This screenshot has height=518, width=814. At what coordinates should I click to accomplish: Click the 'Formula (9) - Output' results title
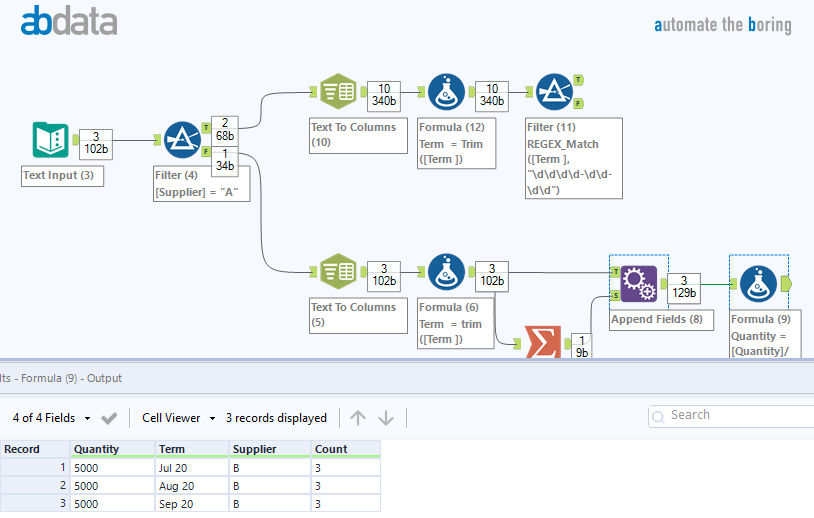tap(71, 378)
